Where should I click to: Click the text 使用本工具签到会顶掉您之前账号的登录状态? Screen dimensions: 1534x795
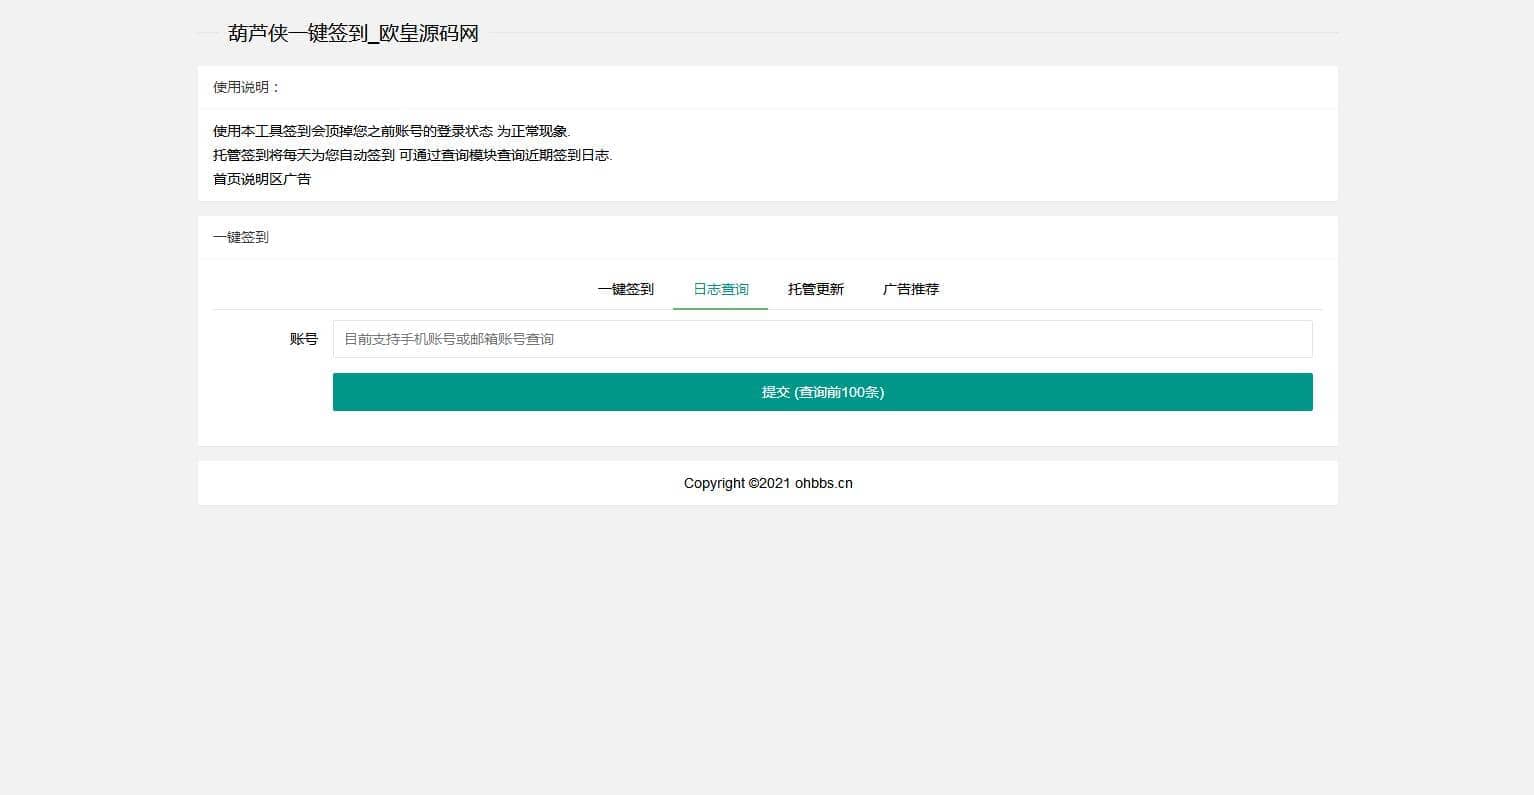pos(352,131)
